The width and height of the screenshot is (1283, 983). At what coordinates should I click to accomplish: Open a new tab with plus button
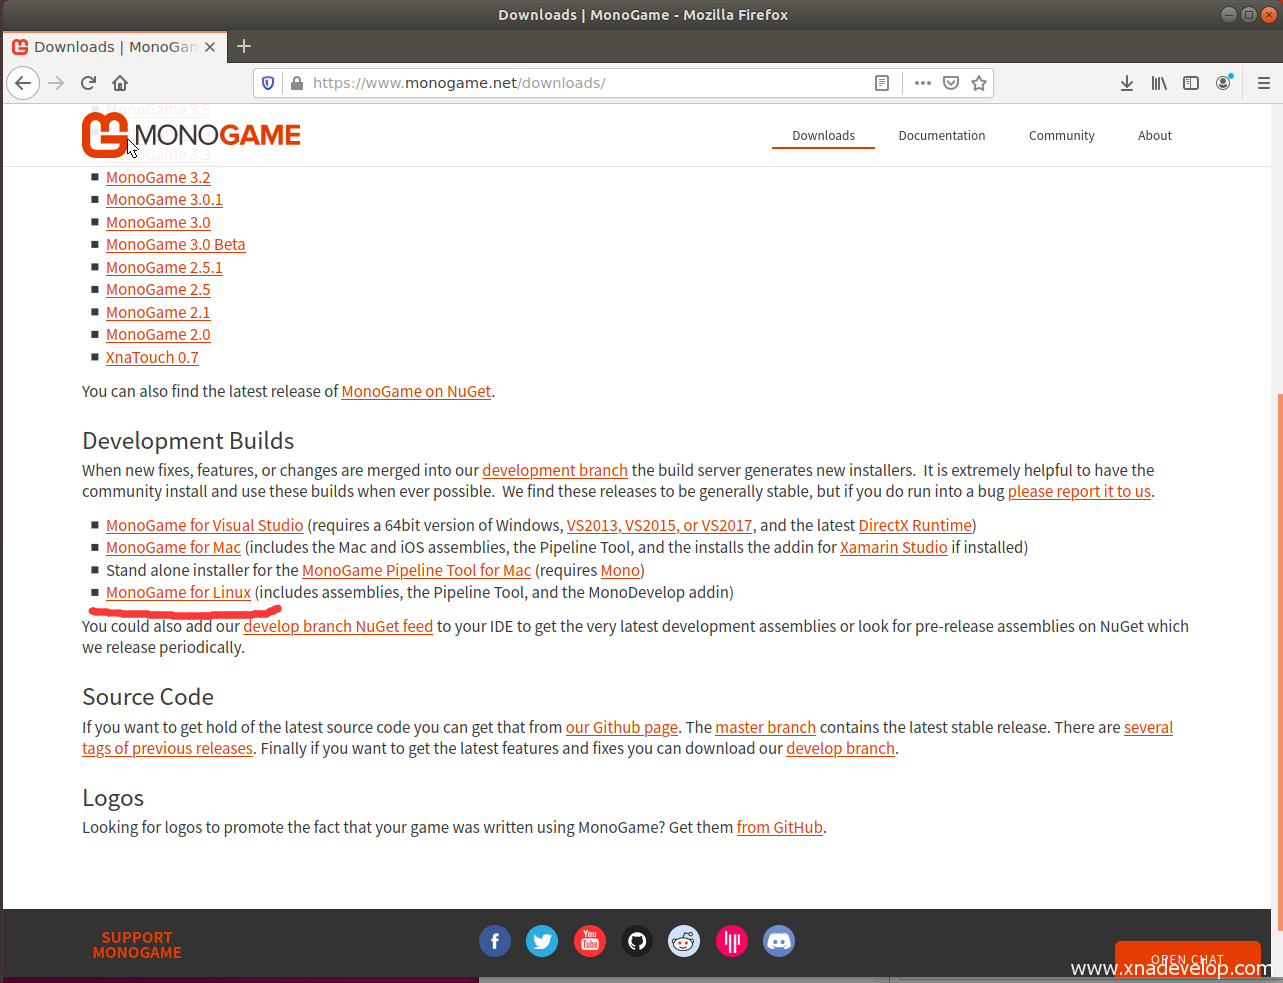pyautogui.click(x=244, y=46)
